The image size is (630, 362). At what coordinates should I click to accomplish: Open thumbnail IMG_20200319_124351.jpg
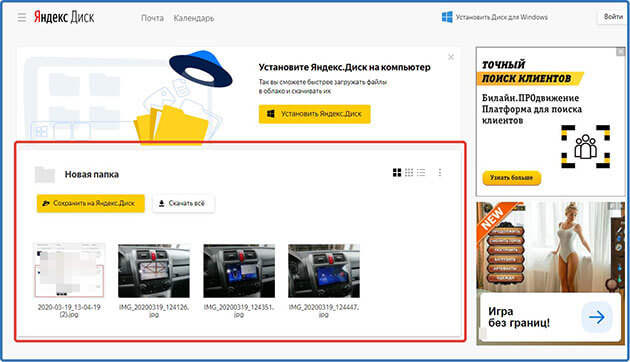click(239, 271)
